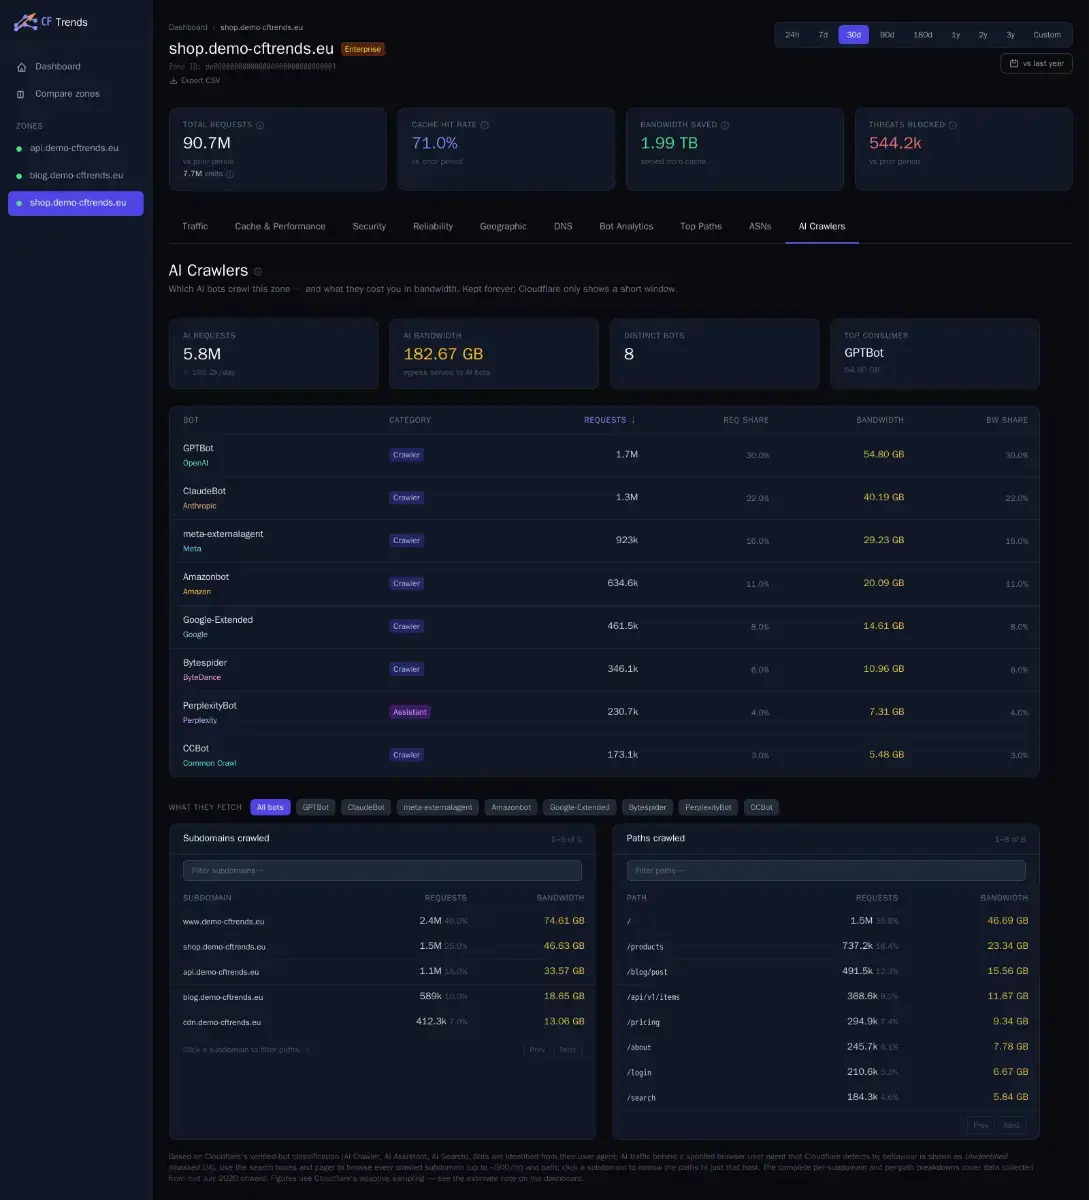1089x1200 pixels.
Task: Click the Filter subdomains input field
Action: [382, 871]
